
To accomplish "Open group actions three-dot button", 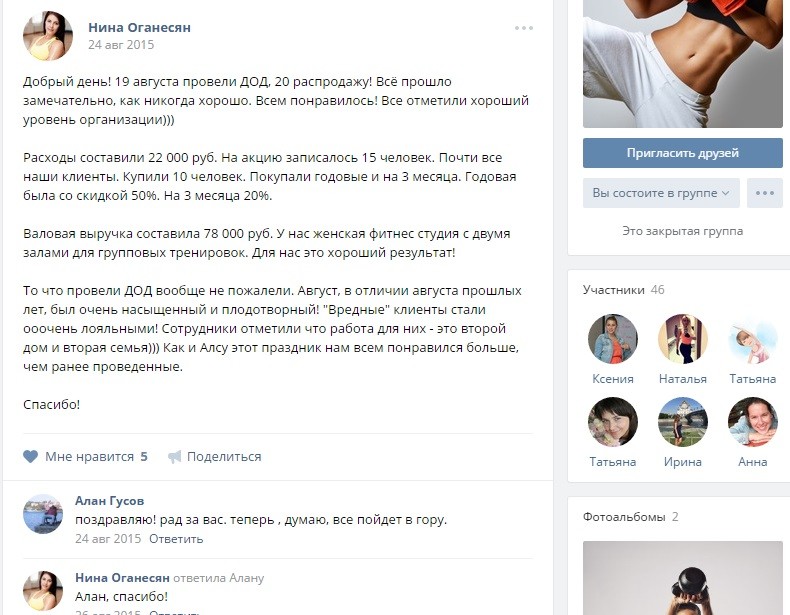I will (765, 193).
